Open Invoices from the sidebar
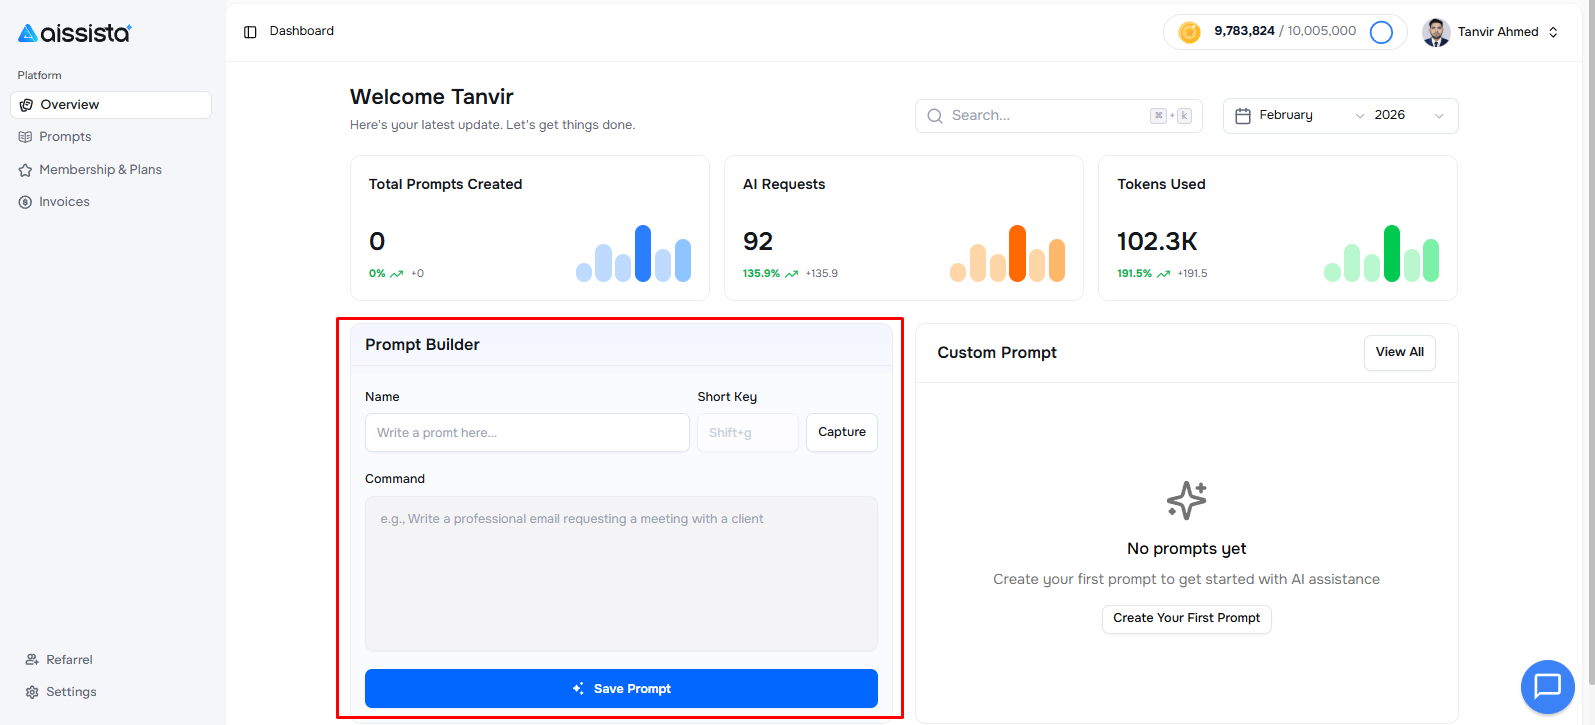 click(64, 202)
